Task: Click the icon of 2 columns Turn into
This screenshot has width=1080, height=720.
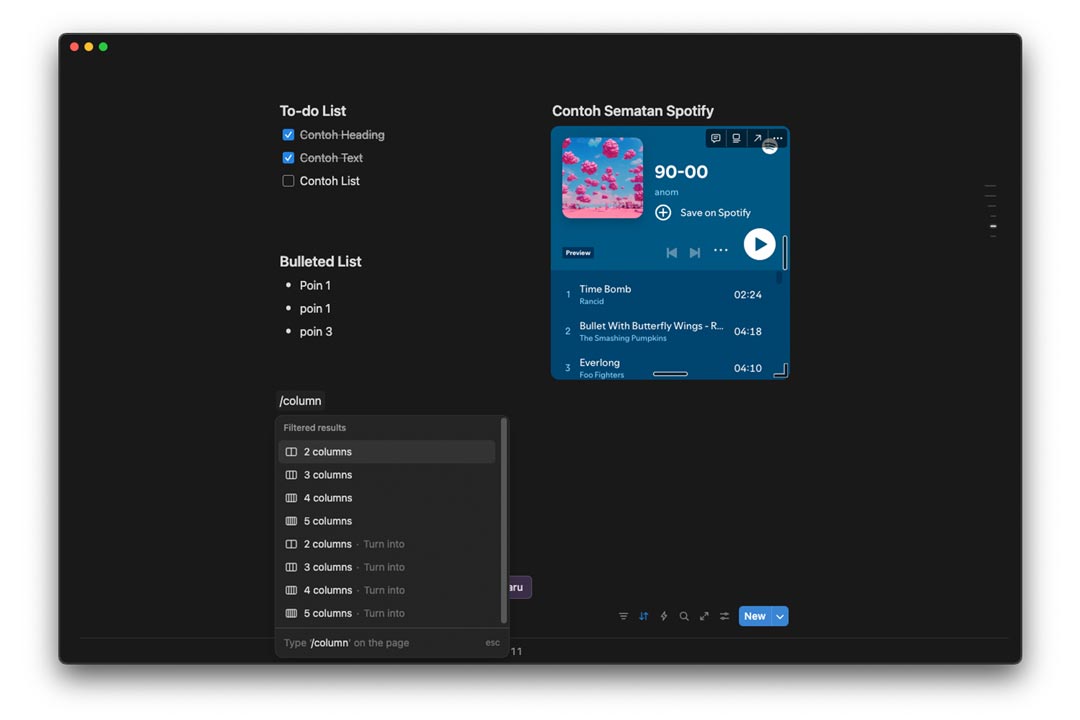Action: coord(291,544)
